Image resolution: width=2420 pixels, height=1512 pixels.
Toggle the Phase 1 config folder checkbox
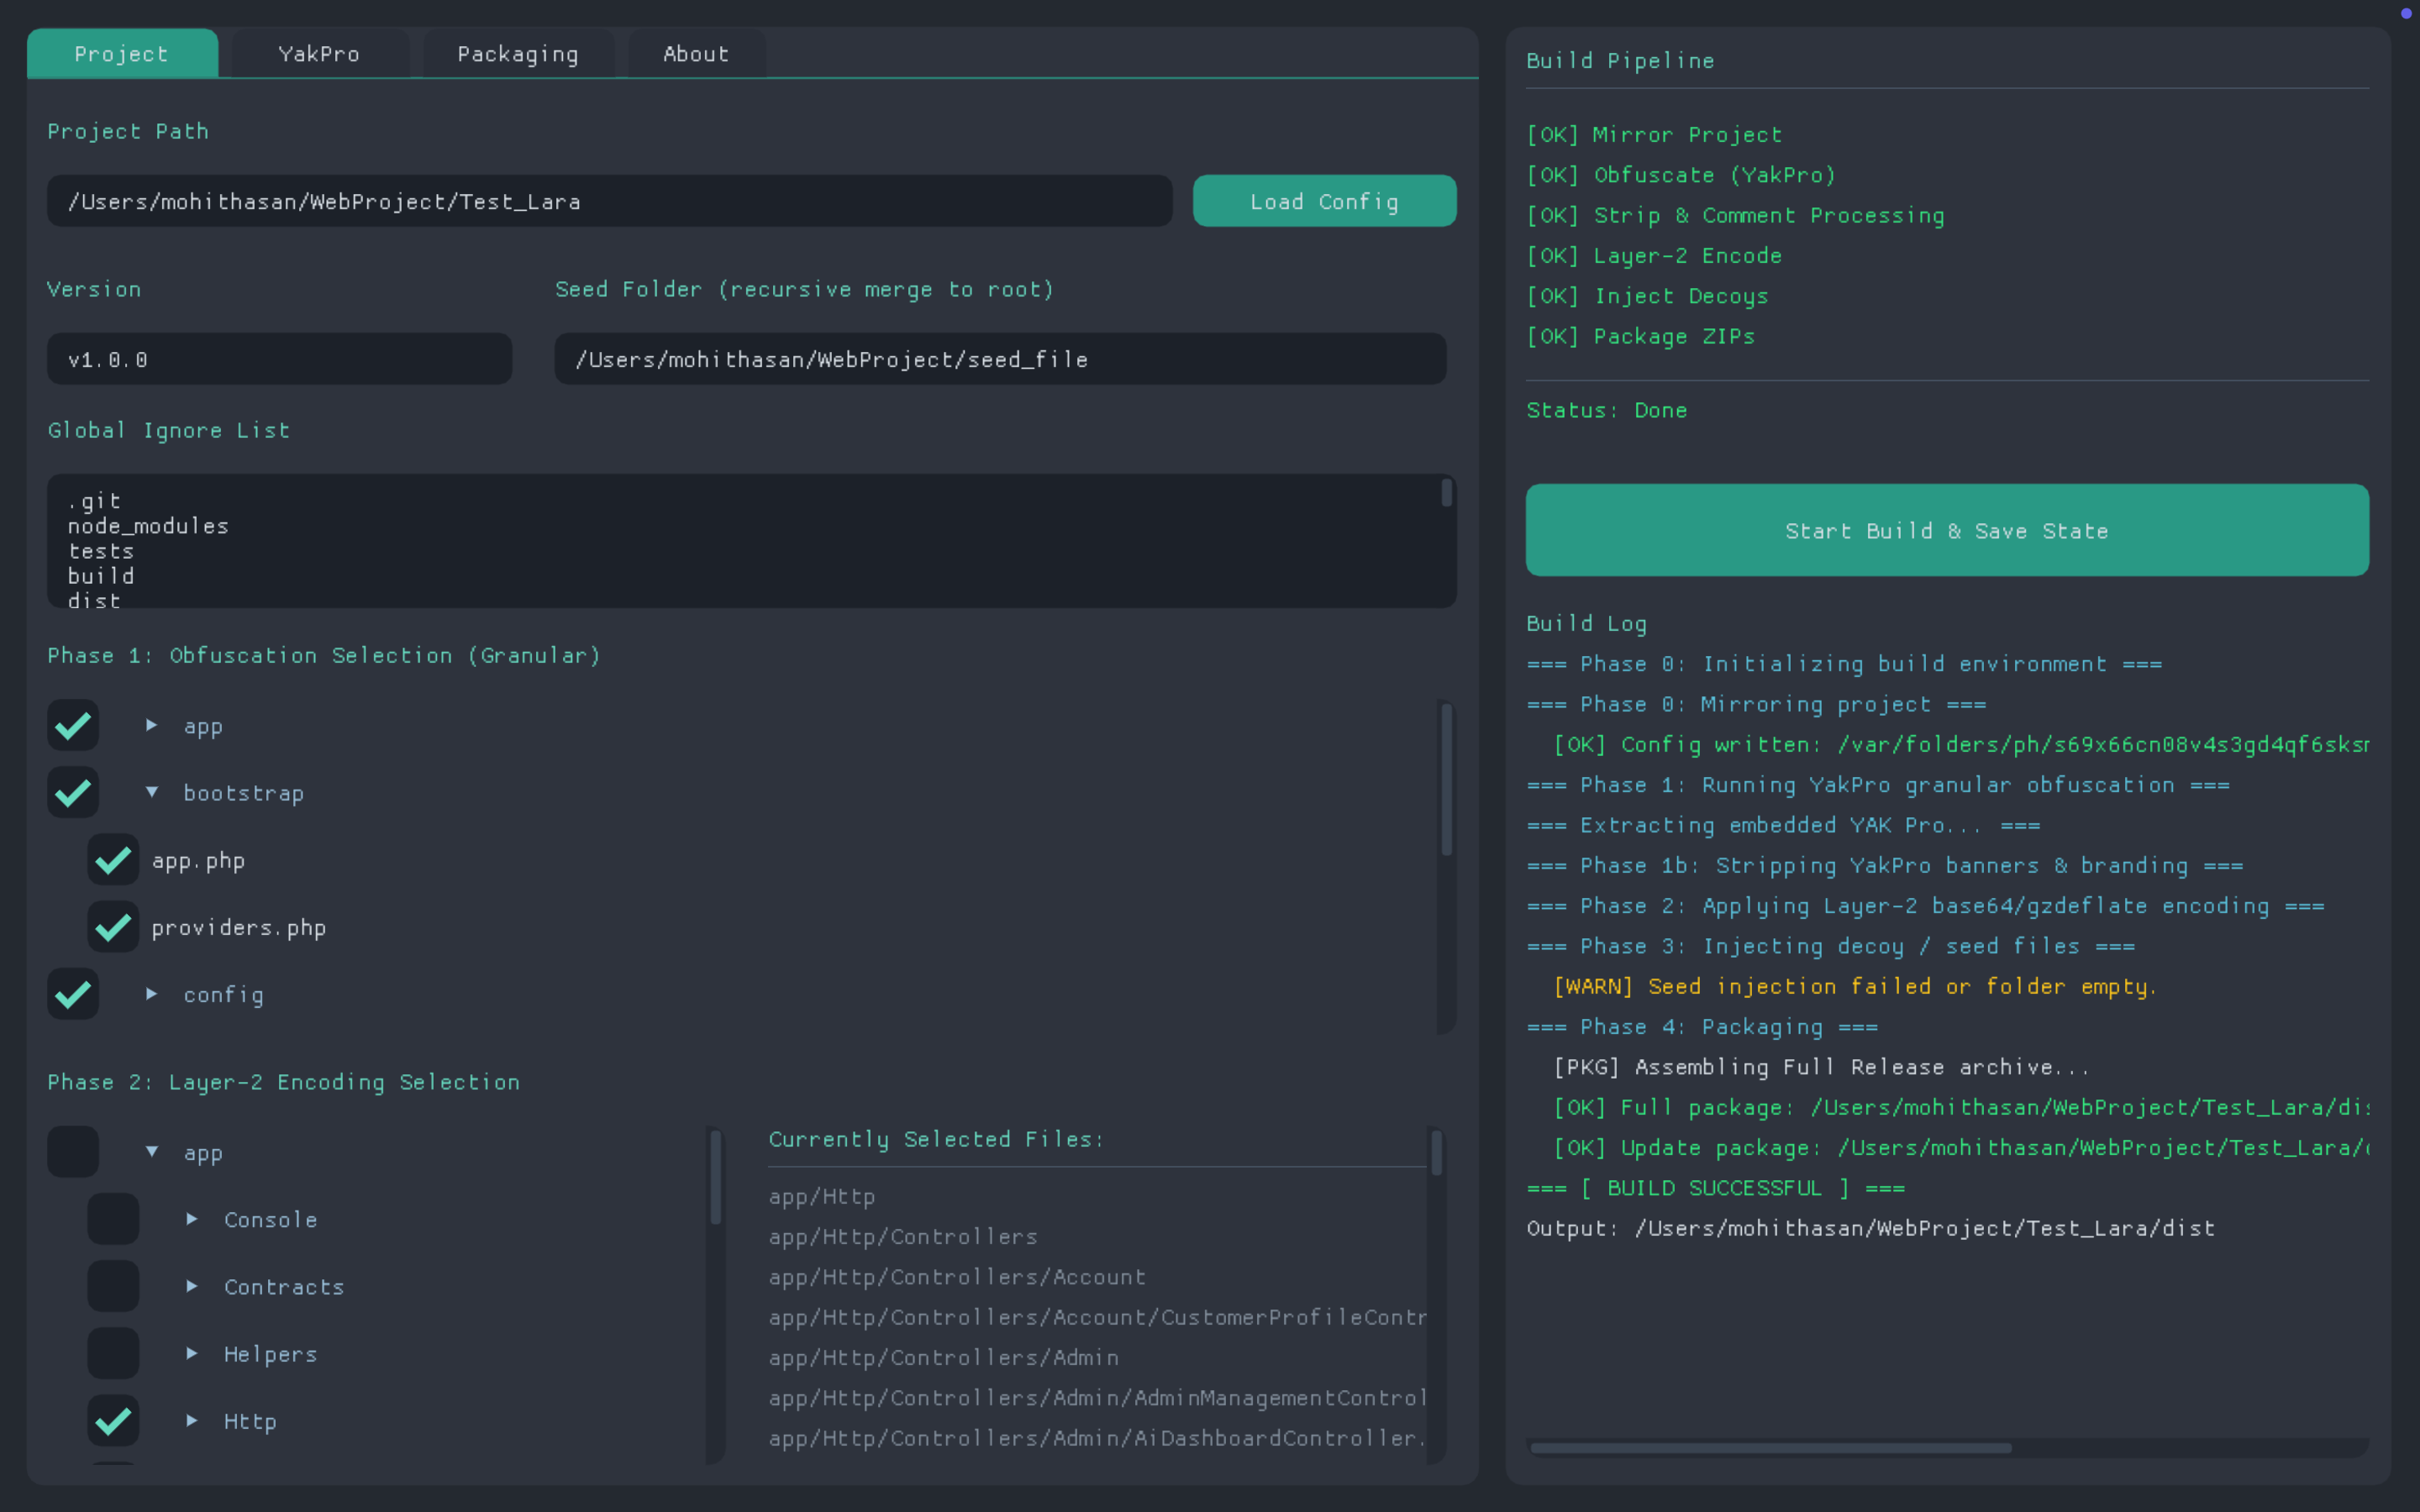click(73, 994)
